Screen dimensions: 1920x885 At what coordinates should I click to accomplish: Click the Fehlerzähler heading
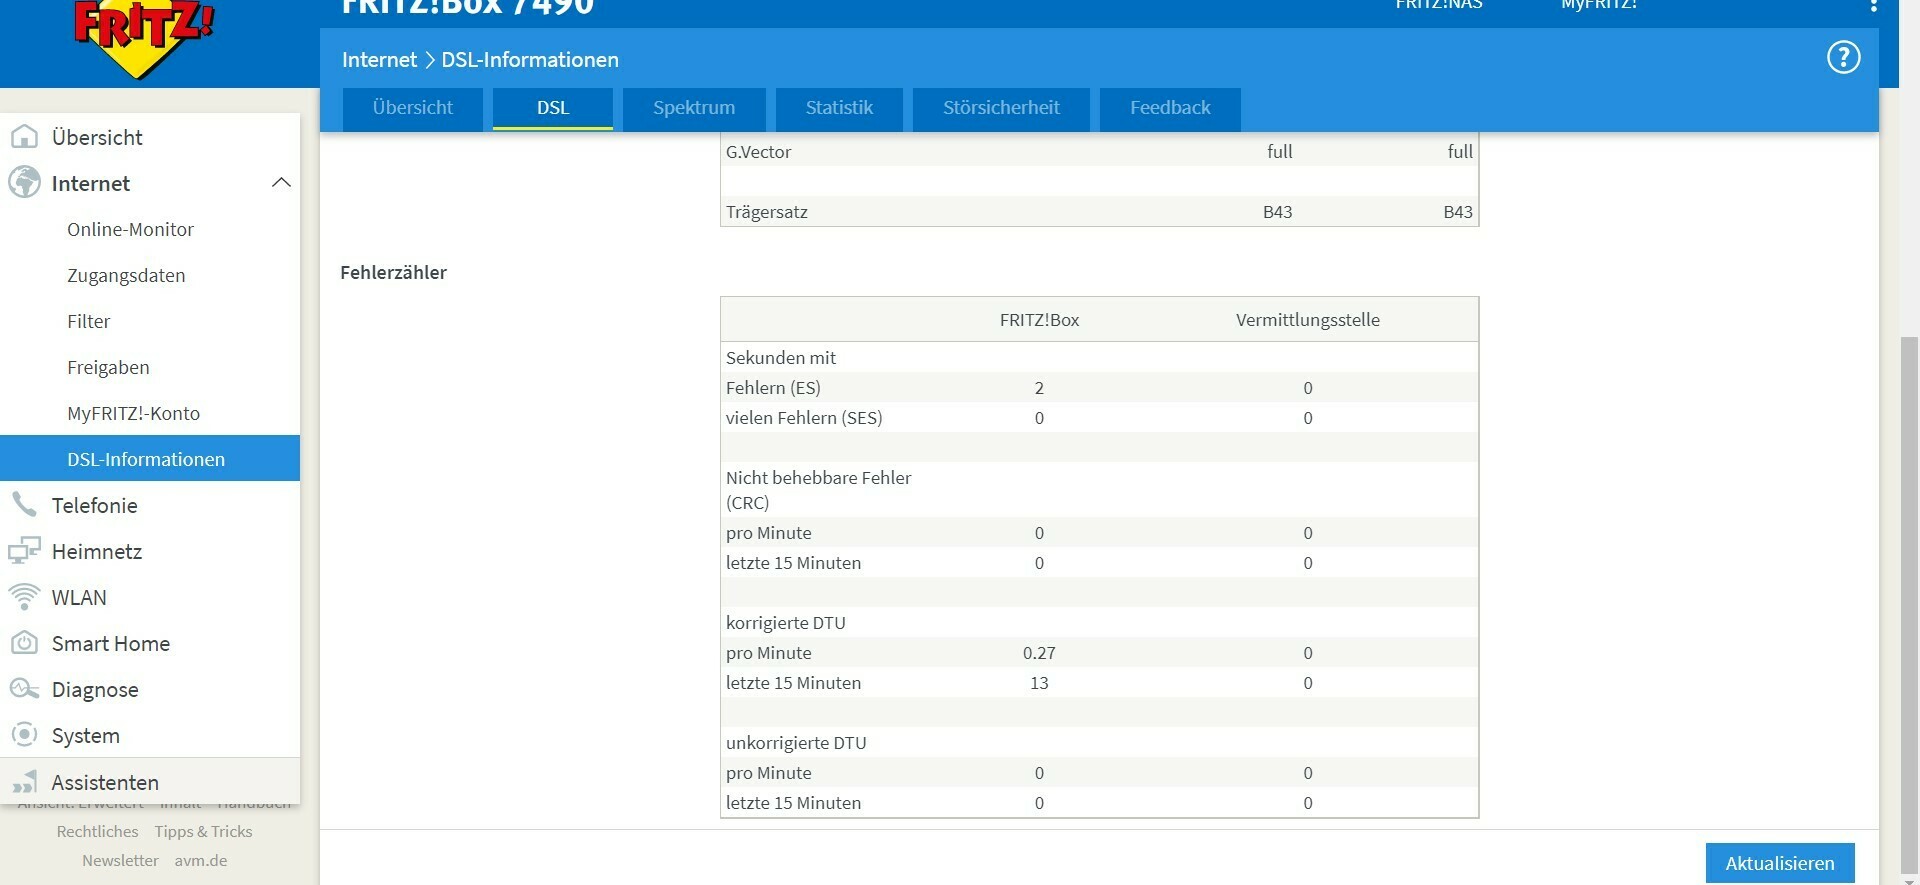click(x=393, y=272)
